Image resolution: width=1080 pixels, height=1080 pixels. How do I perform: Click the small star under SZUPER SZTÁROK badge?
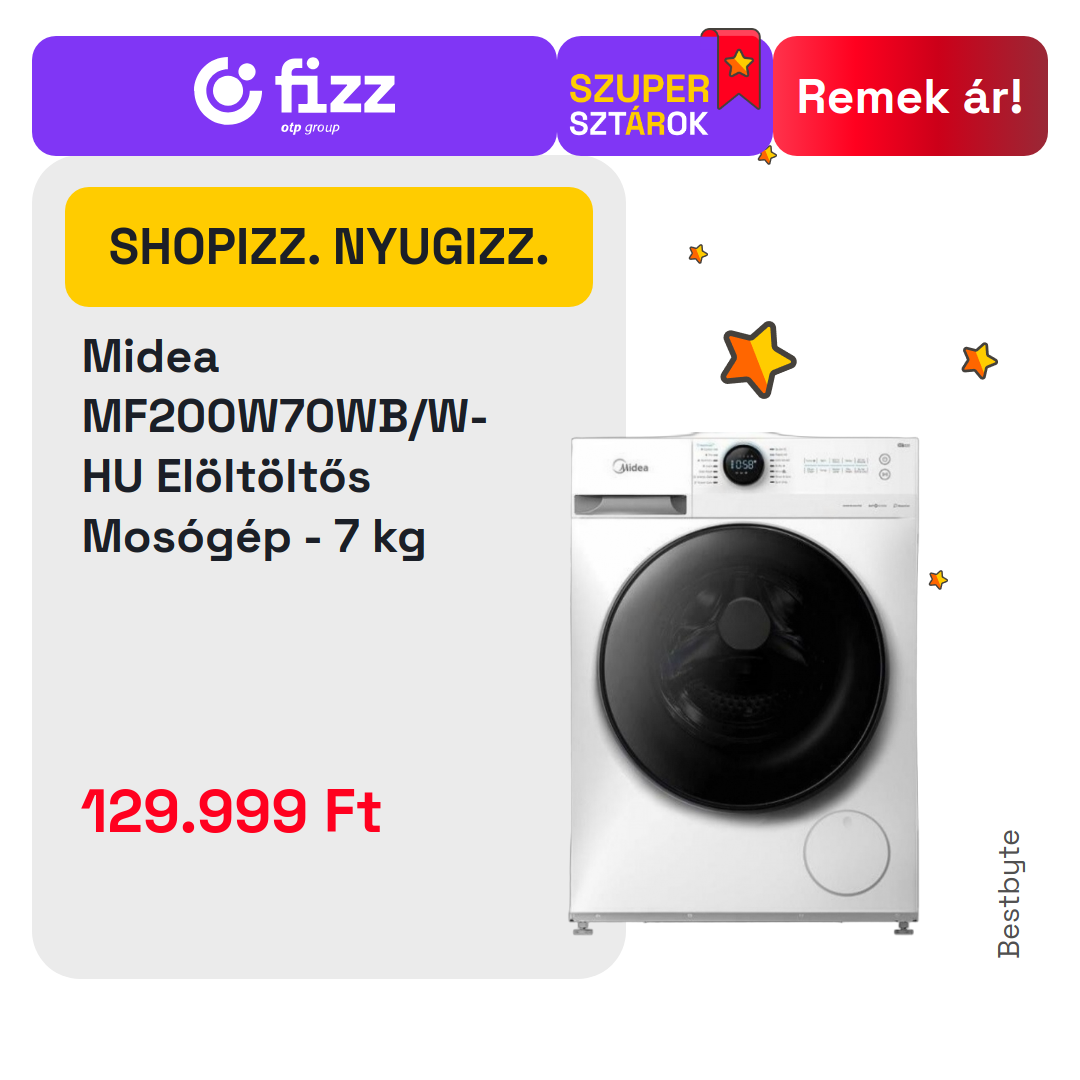coord(767,156)
